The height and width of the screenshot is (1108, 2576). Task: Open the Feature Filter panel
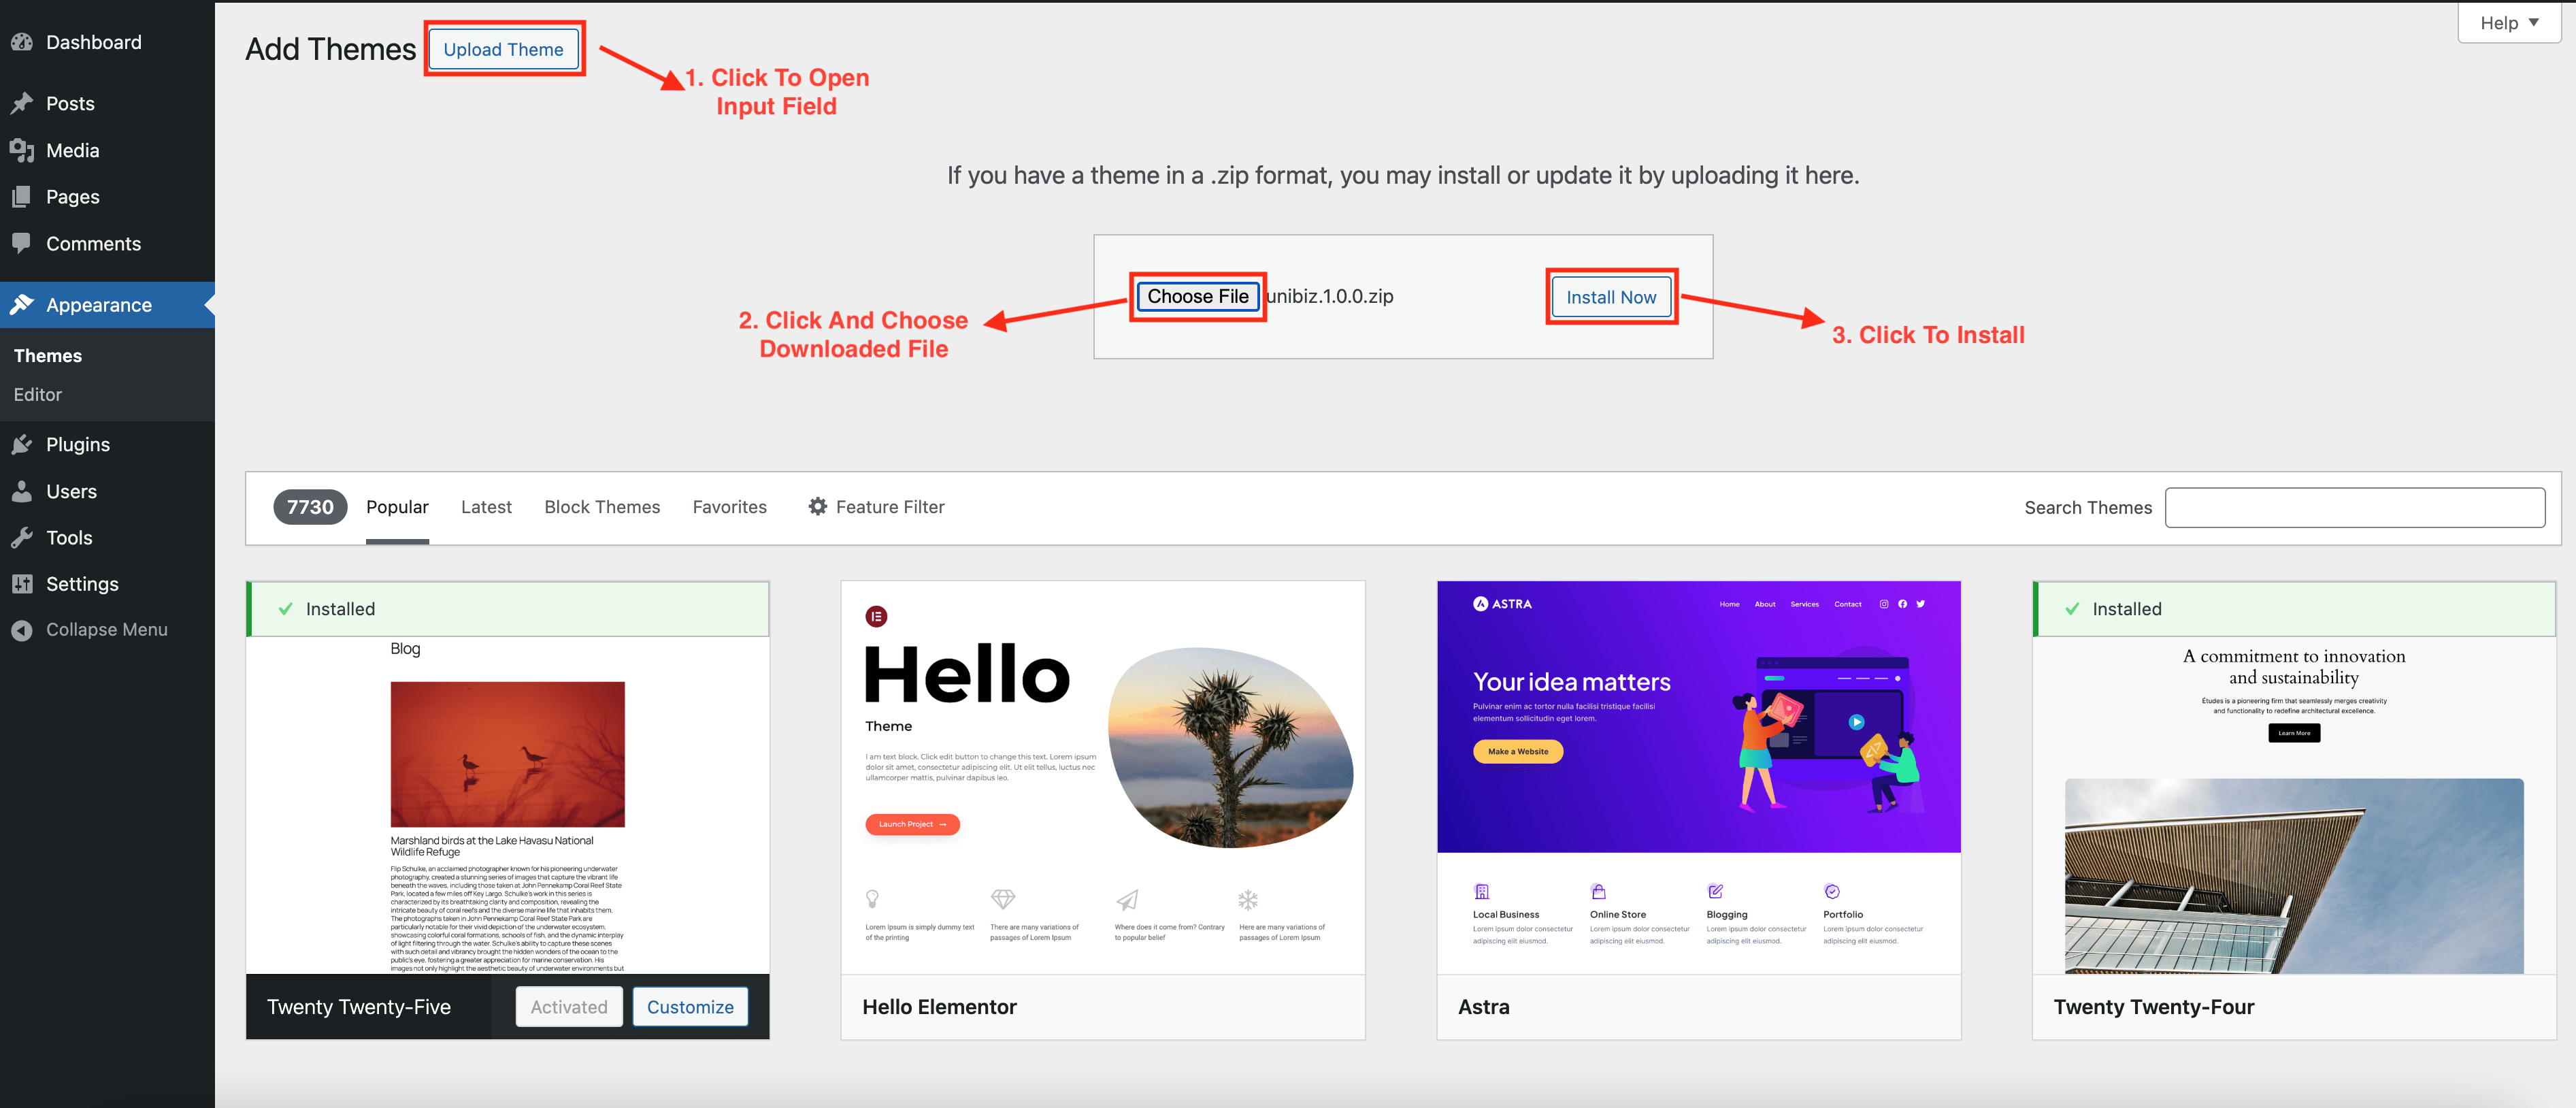876,507
